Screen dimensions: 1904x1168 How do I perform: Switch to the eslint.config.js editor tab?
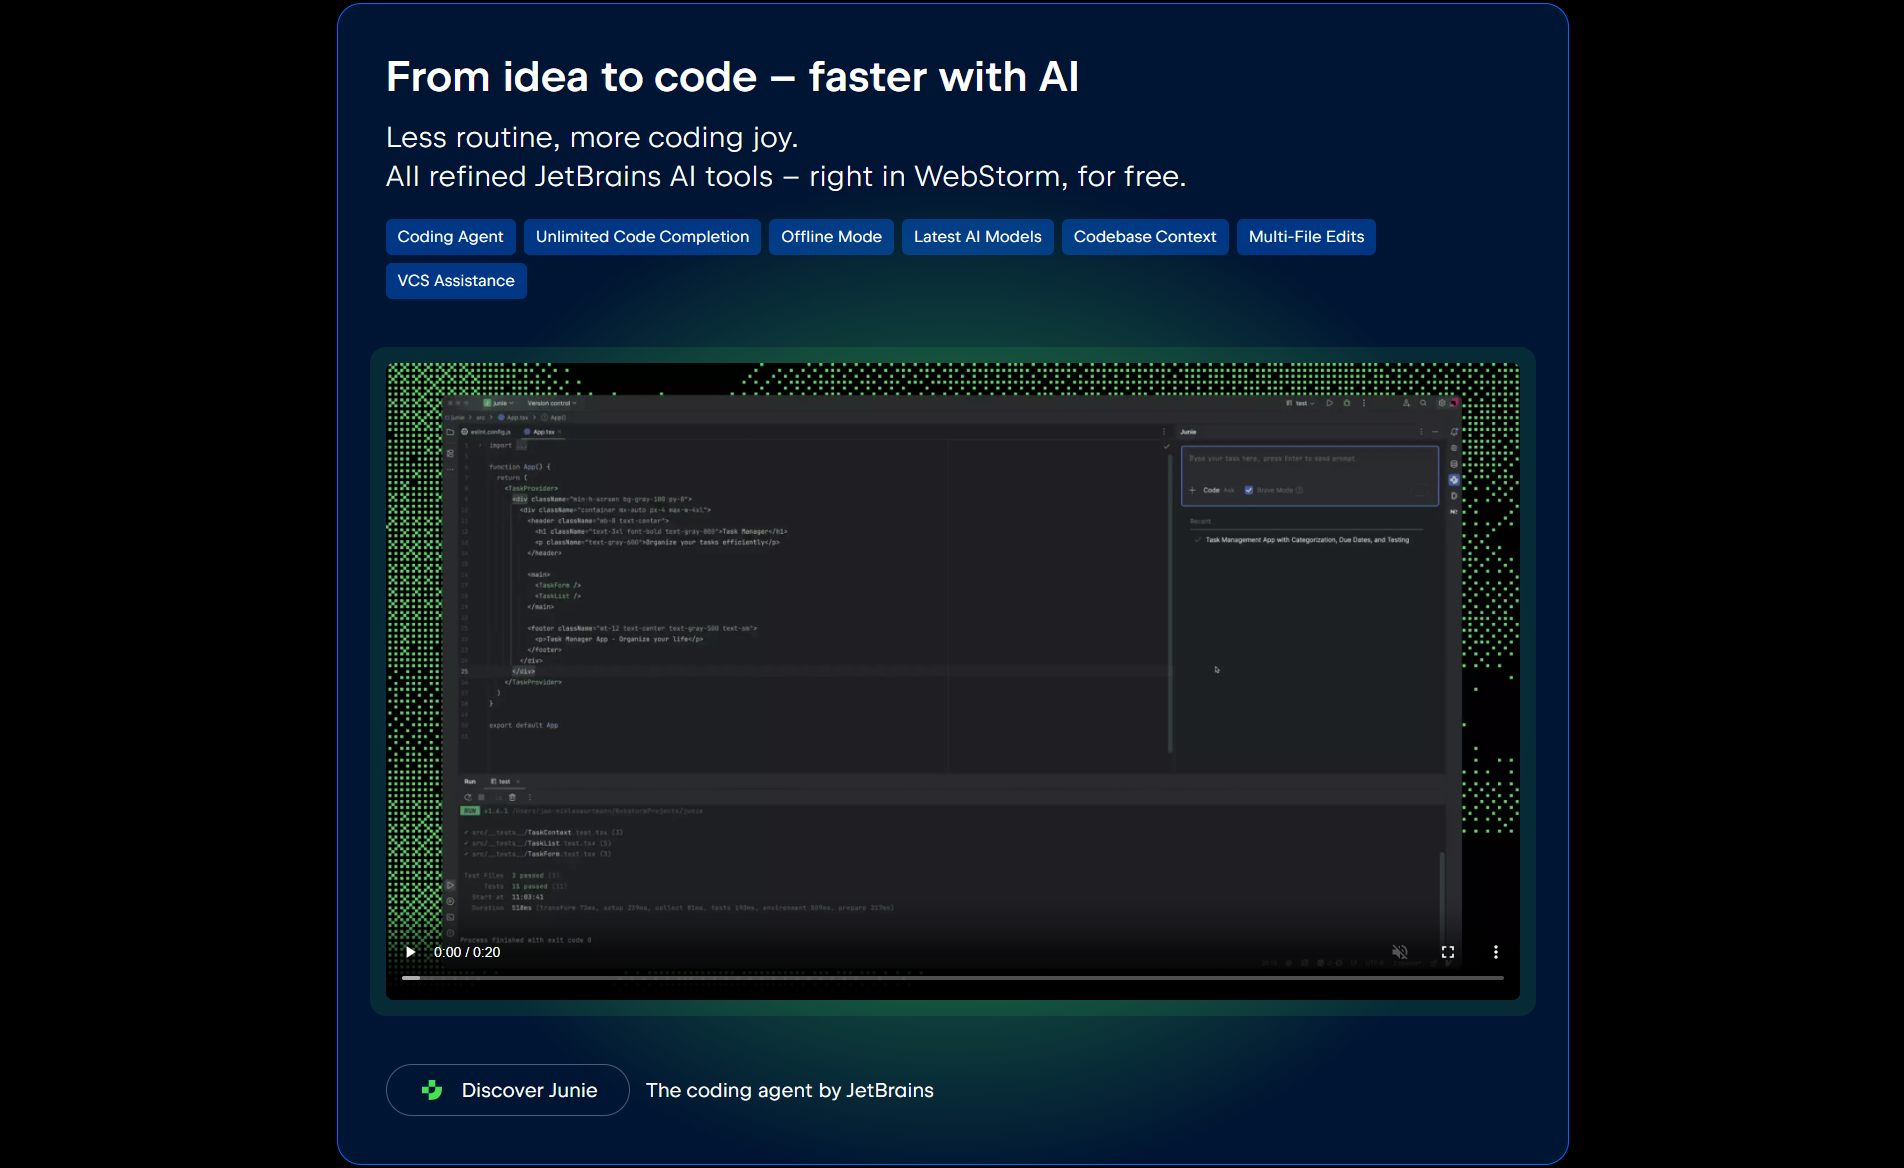click(x=489, y=432)
